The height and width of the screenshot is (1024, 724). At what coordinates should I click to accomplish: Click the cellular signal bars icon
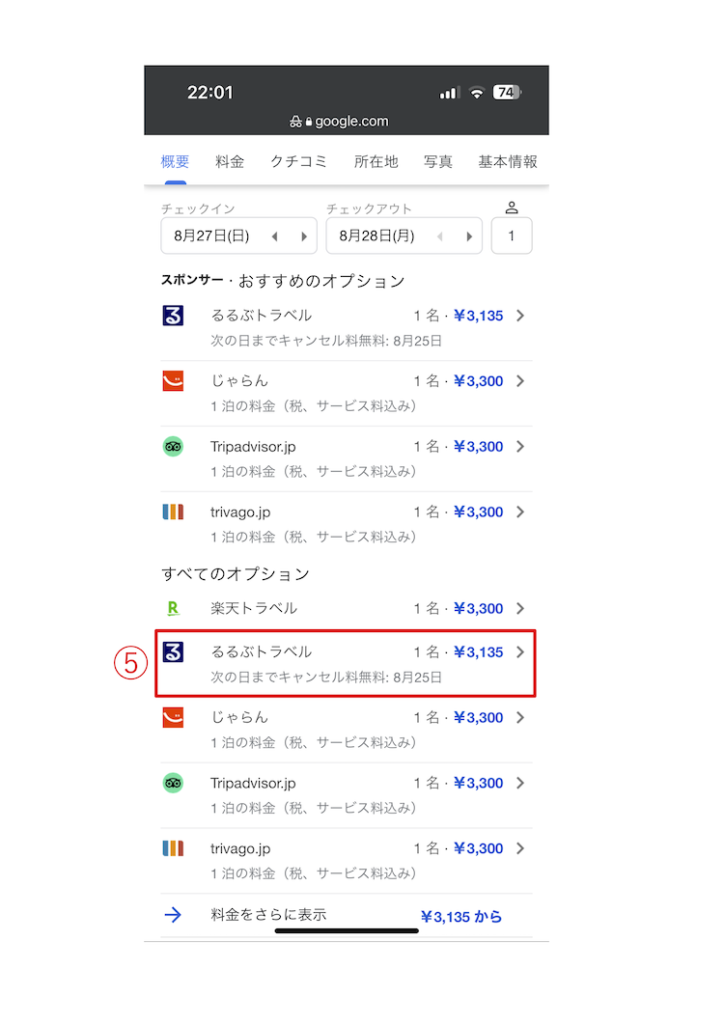450,93
